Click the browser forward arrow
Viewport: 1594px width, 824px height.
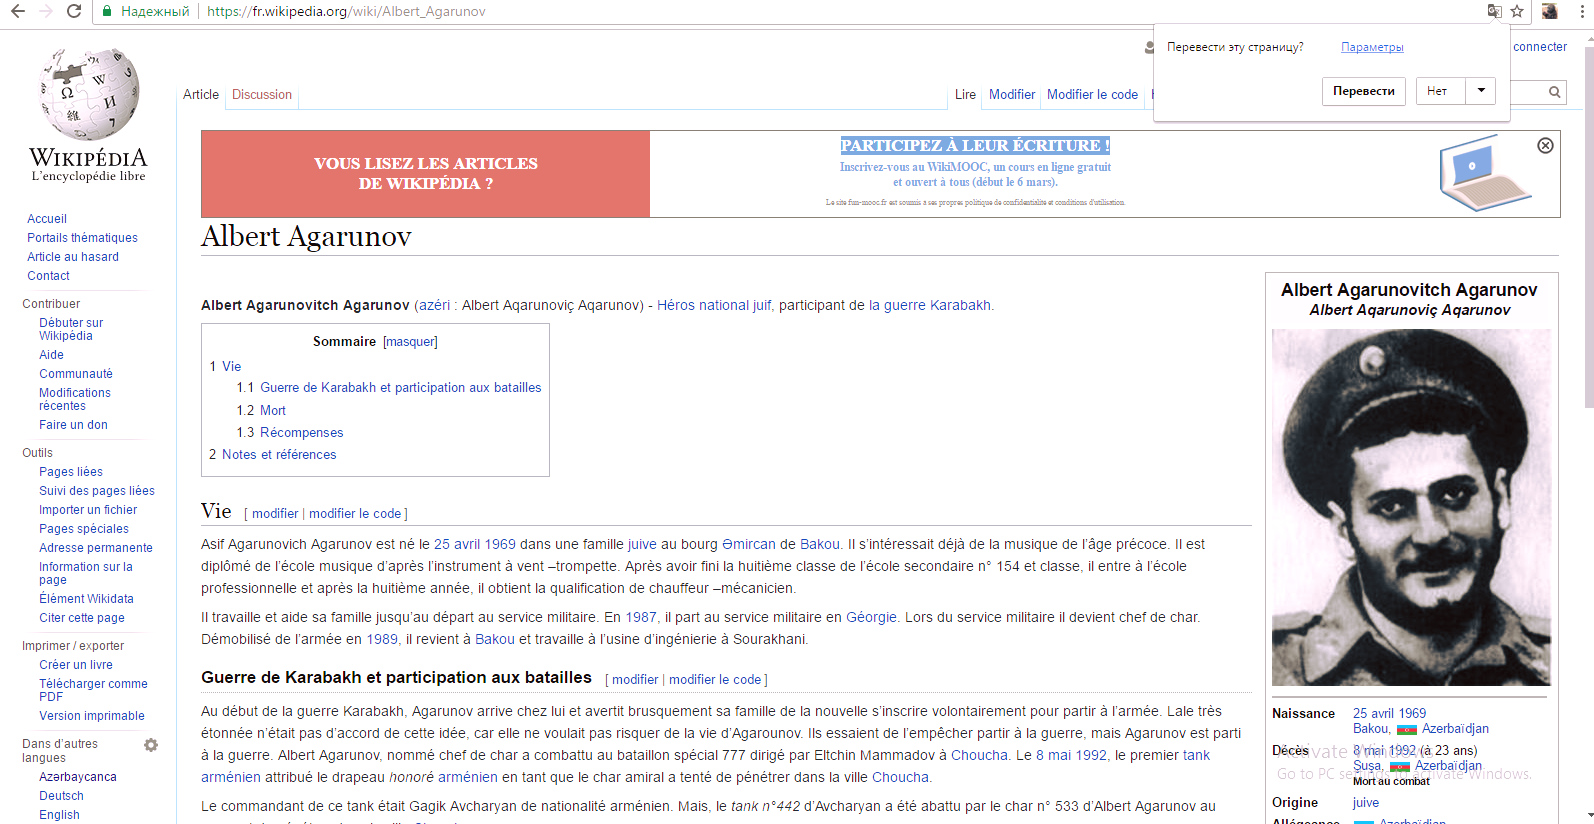pos(45,11)
